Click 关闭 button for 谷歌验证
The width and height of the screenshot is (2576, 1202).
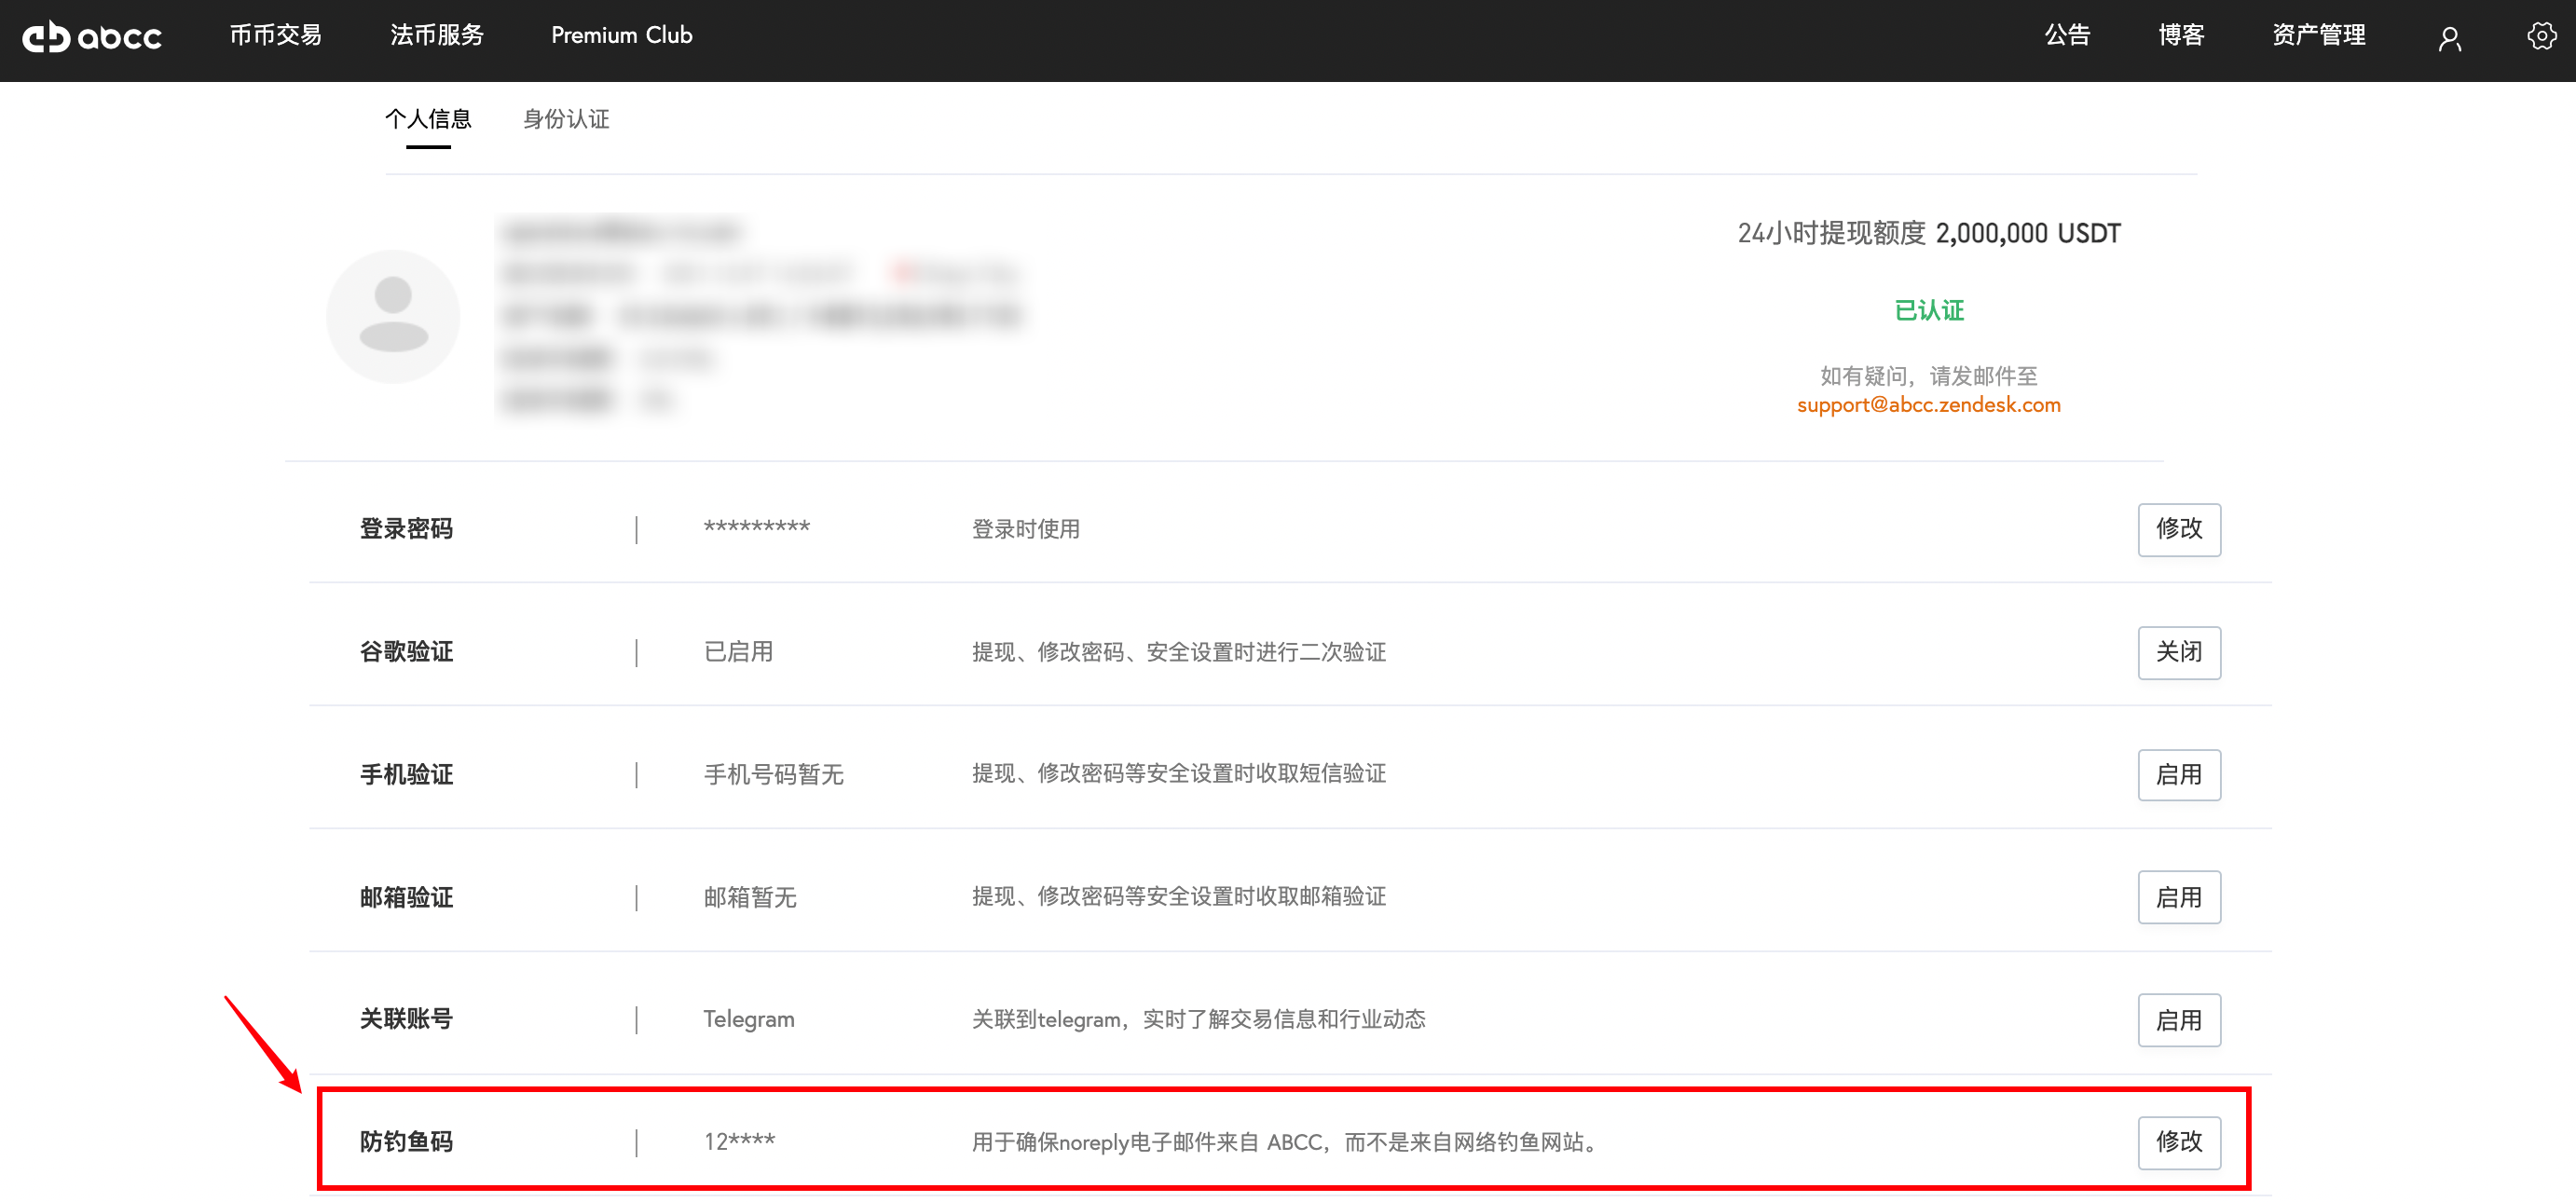[2179, 652]
